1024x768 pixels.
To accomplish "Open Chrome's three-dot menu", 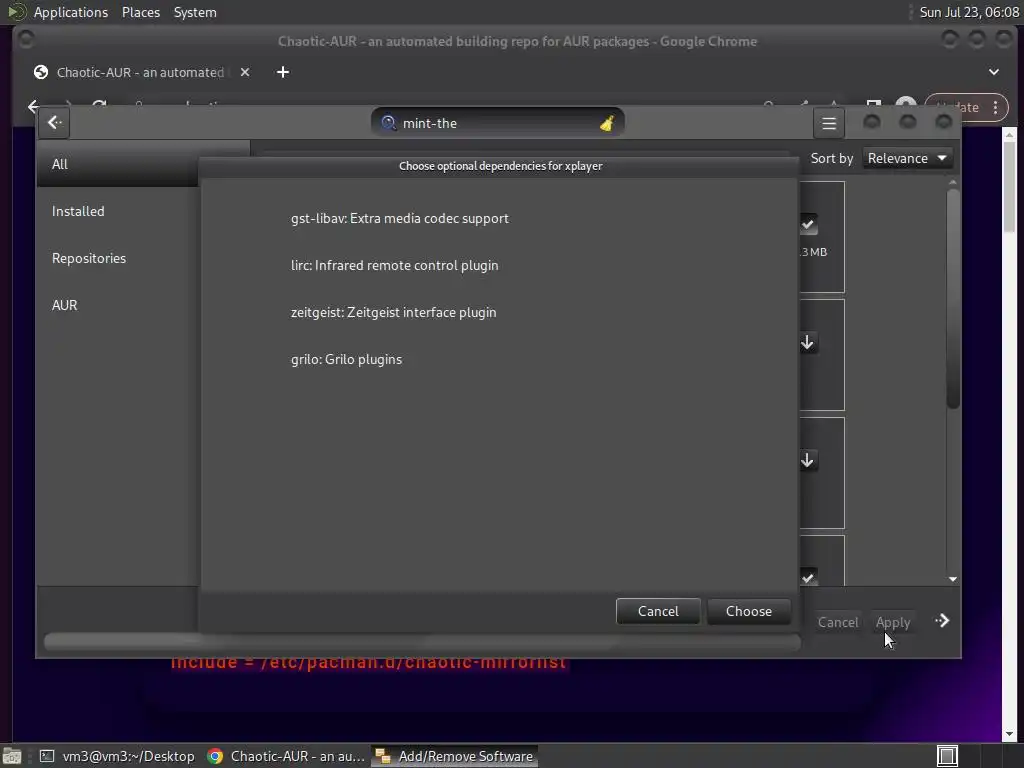I will [995, 108].
